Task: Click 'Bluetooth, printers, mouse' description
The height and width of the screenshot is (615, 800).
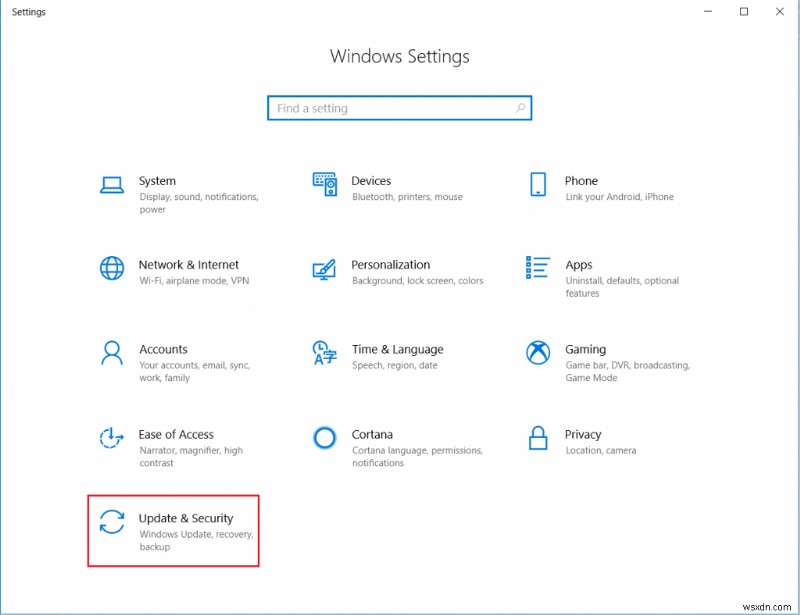Action: click(407, 197)
